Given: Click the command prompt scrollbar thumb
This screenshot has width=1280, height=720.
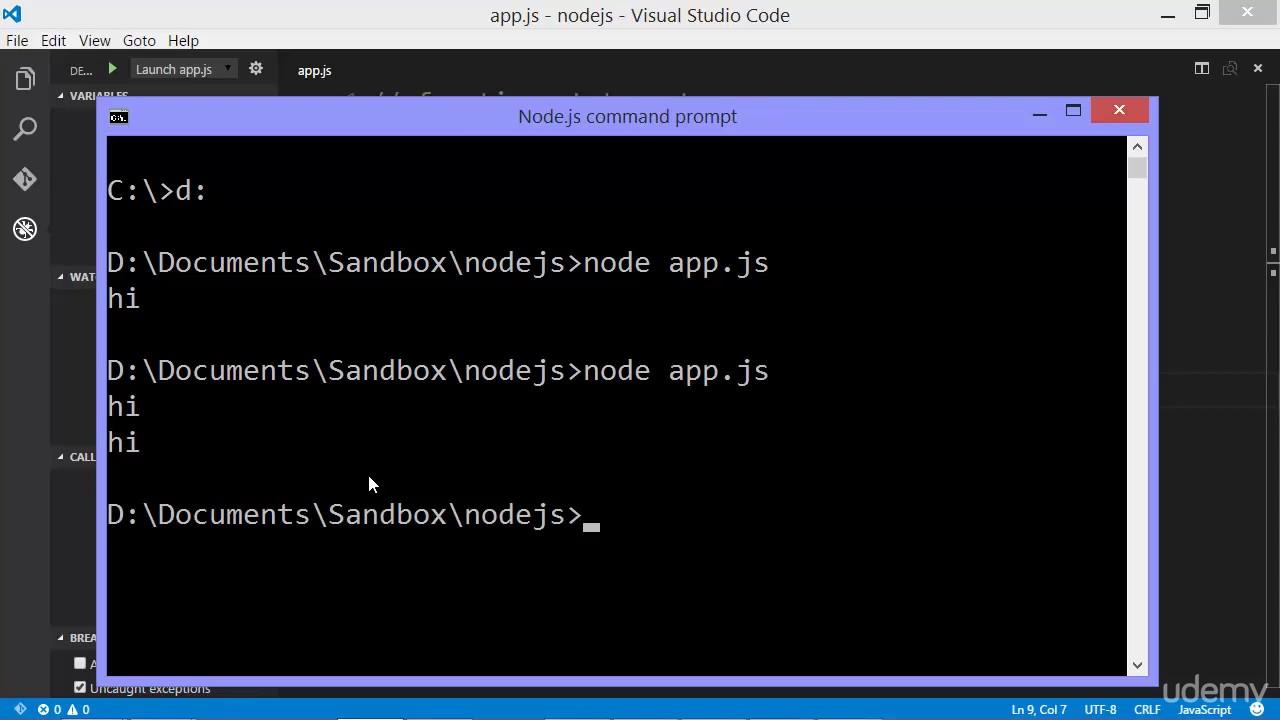Looking at the screenshot, I should pyautogui.click(x=1137, y=169).
